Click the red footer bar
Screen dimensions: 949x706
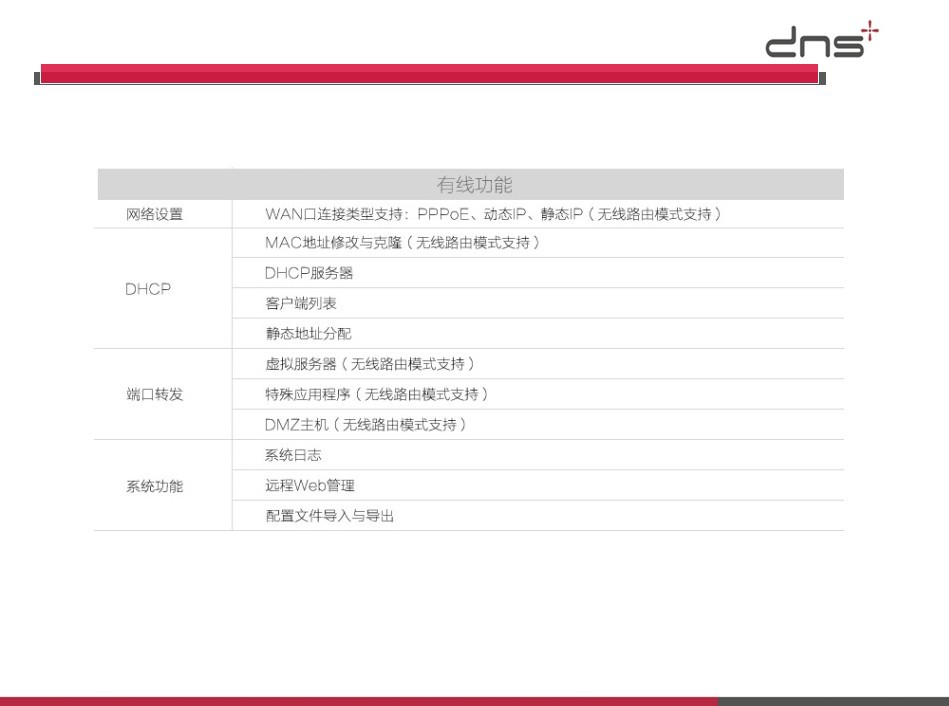tap(358, 701)
